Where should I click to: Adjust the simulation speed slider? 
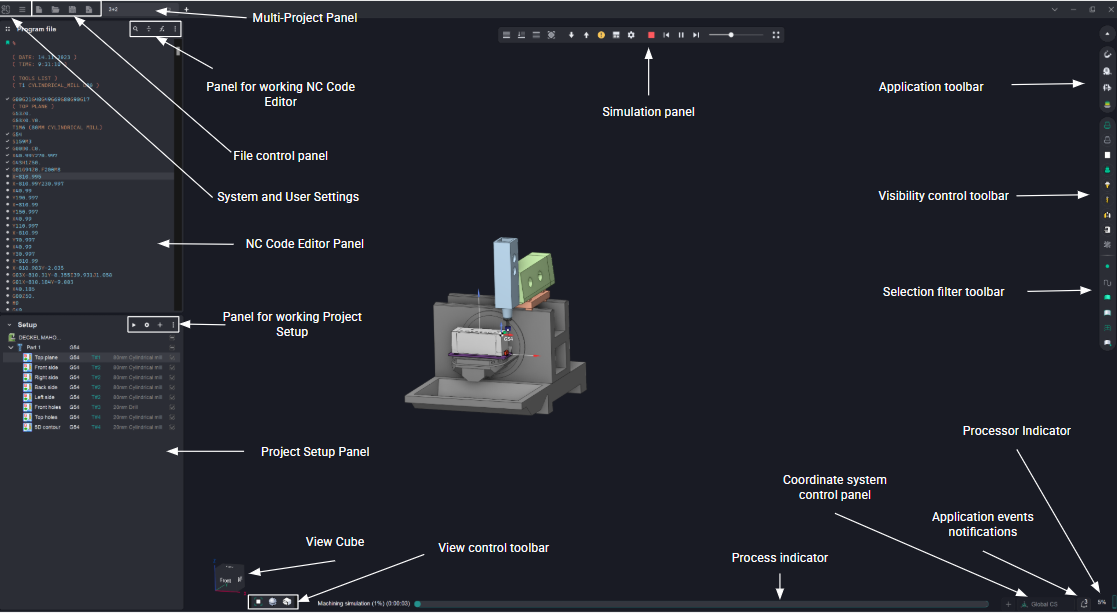coord(731,35)
